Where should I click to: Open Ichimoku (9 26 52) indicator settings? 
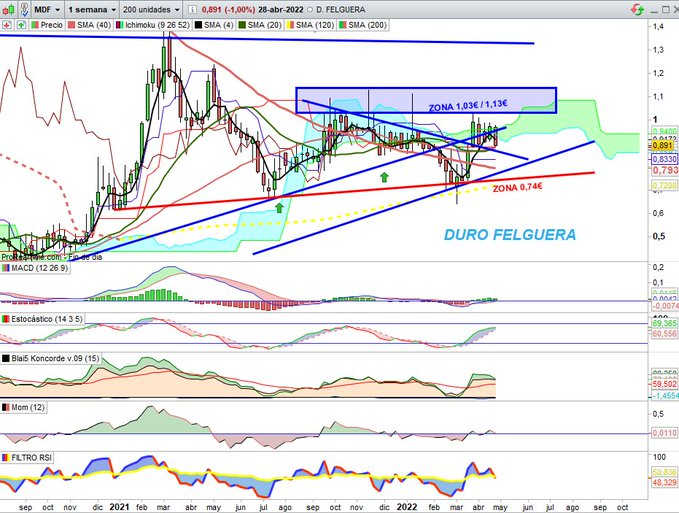click(157, 25)
